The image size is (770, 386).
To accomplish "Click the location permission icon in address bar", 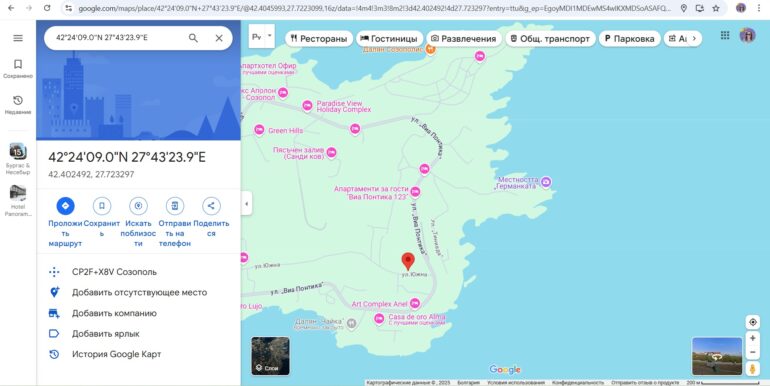I will [684, 8].
